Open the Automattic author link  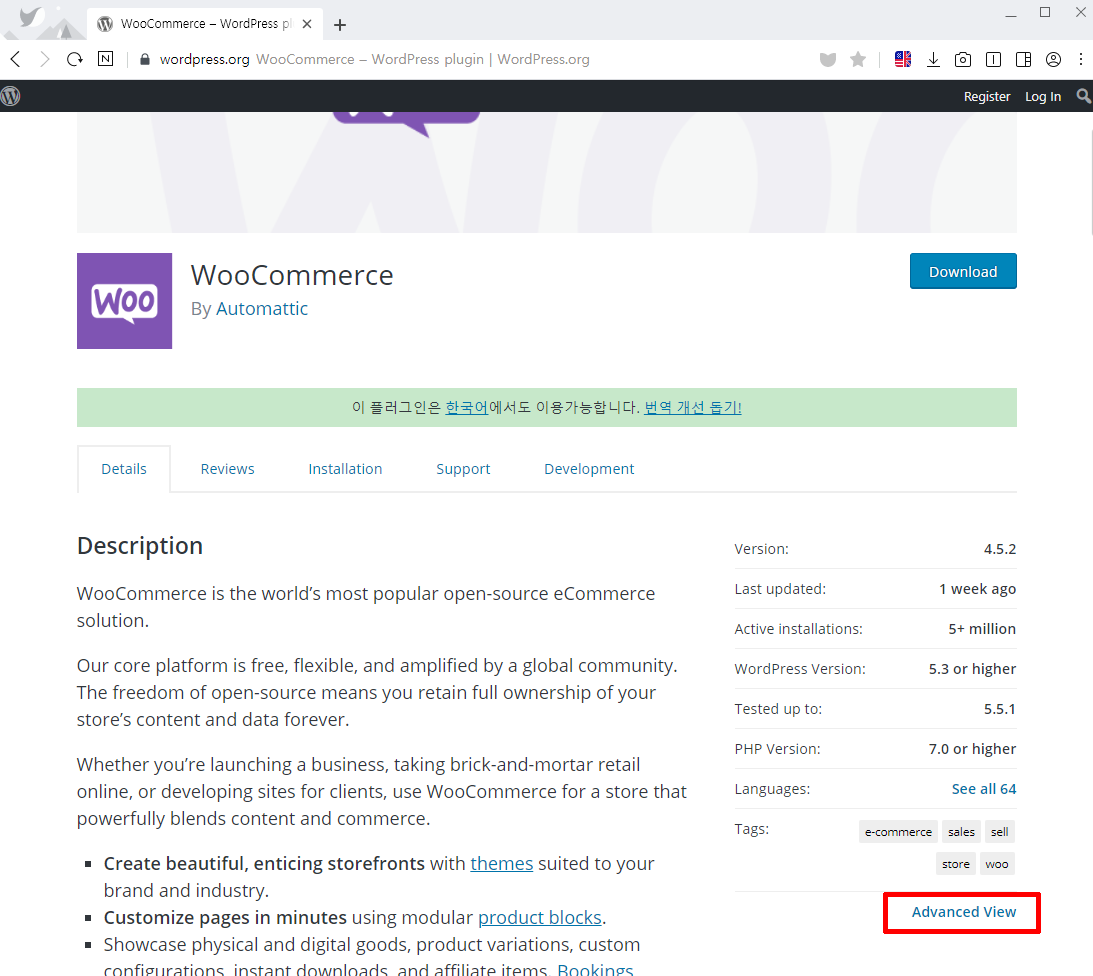261,309
